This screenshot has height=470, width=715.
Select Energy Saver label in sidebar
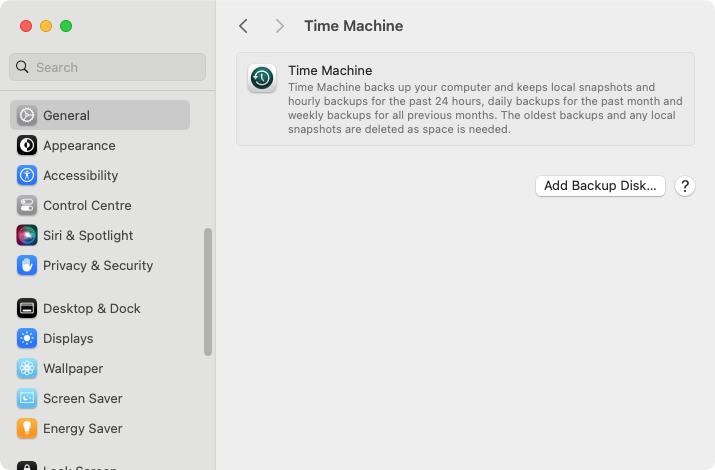point(83,429)
